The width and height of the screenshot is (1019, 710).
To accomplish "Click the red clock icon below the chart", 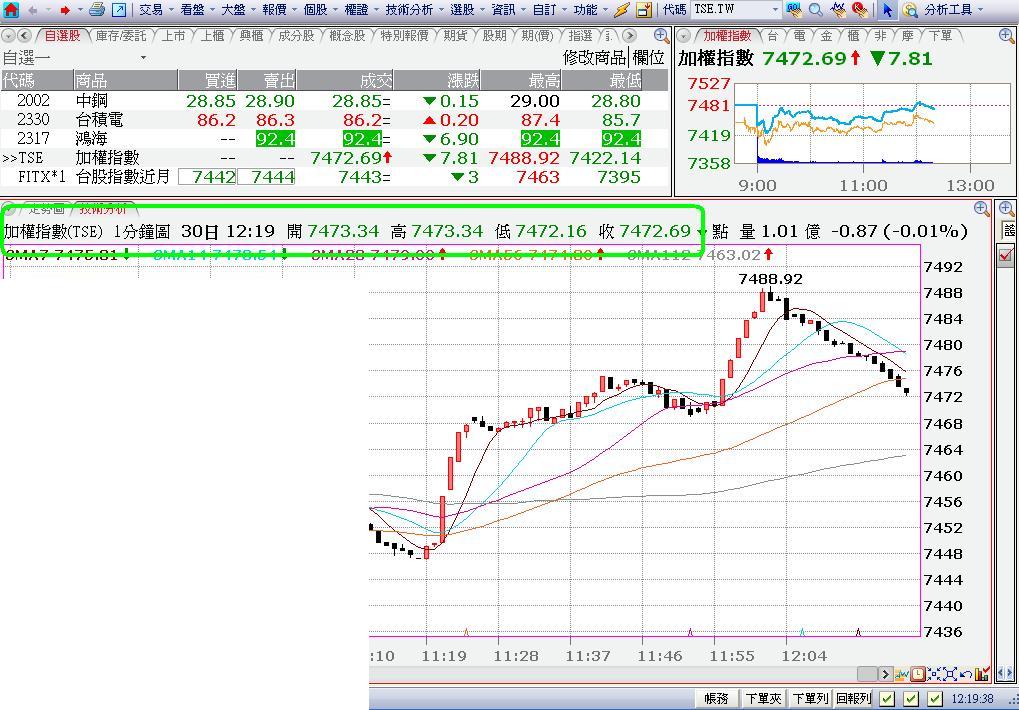I will pyautogui.click(x=918, y=674).
